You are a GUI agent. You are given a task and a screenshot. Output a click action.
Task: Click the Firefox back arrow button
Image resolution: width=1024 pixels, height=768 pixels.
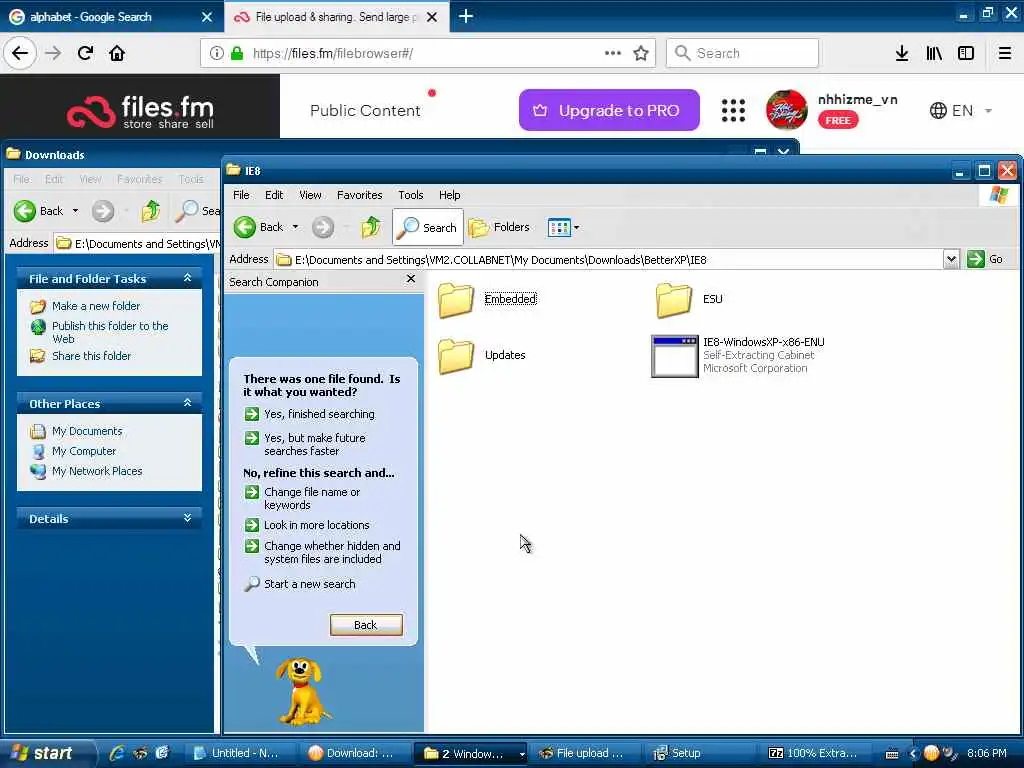point(20,53)
